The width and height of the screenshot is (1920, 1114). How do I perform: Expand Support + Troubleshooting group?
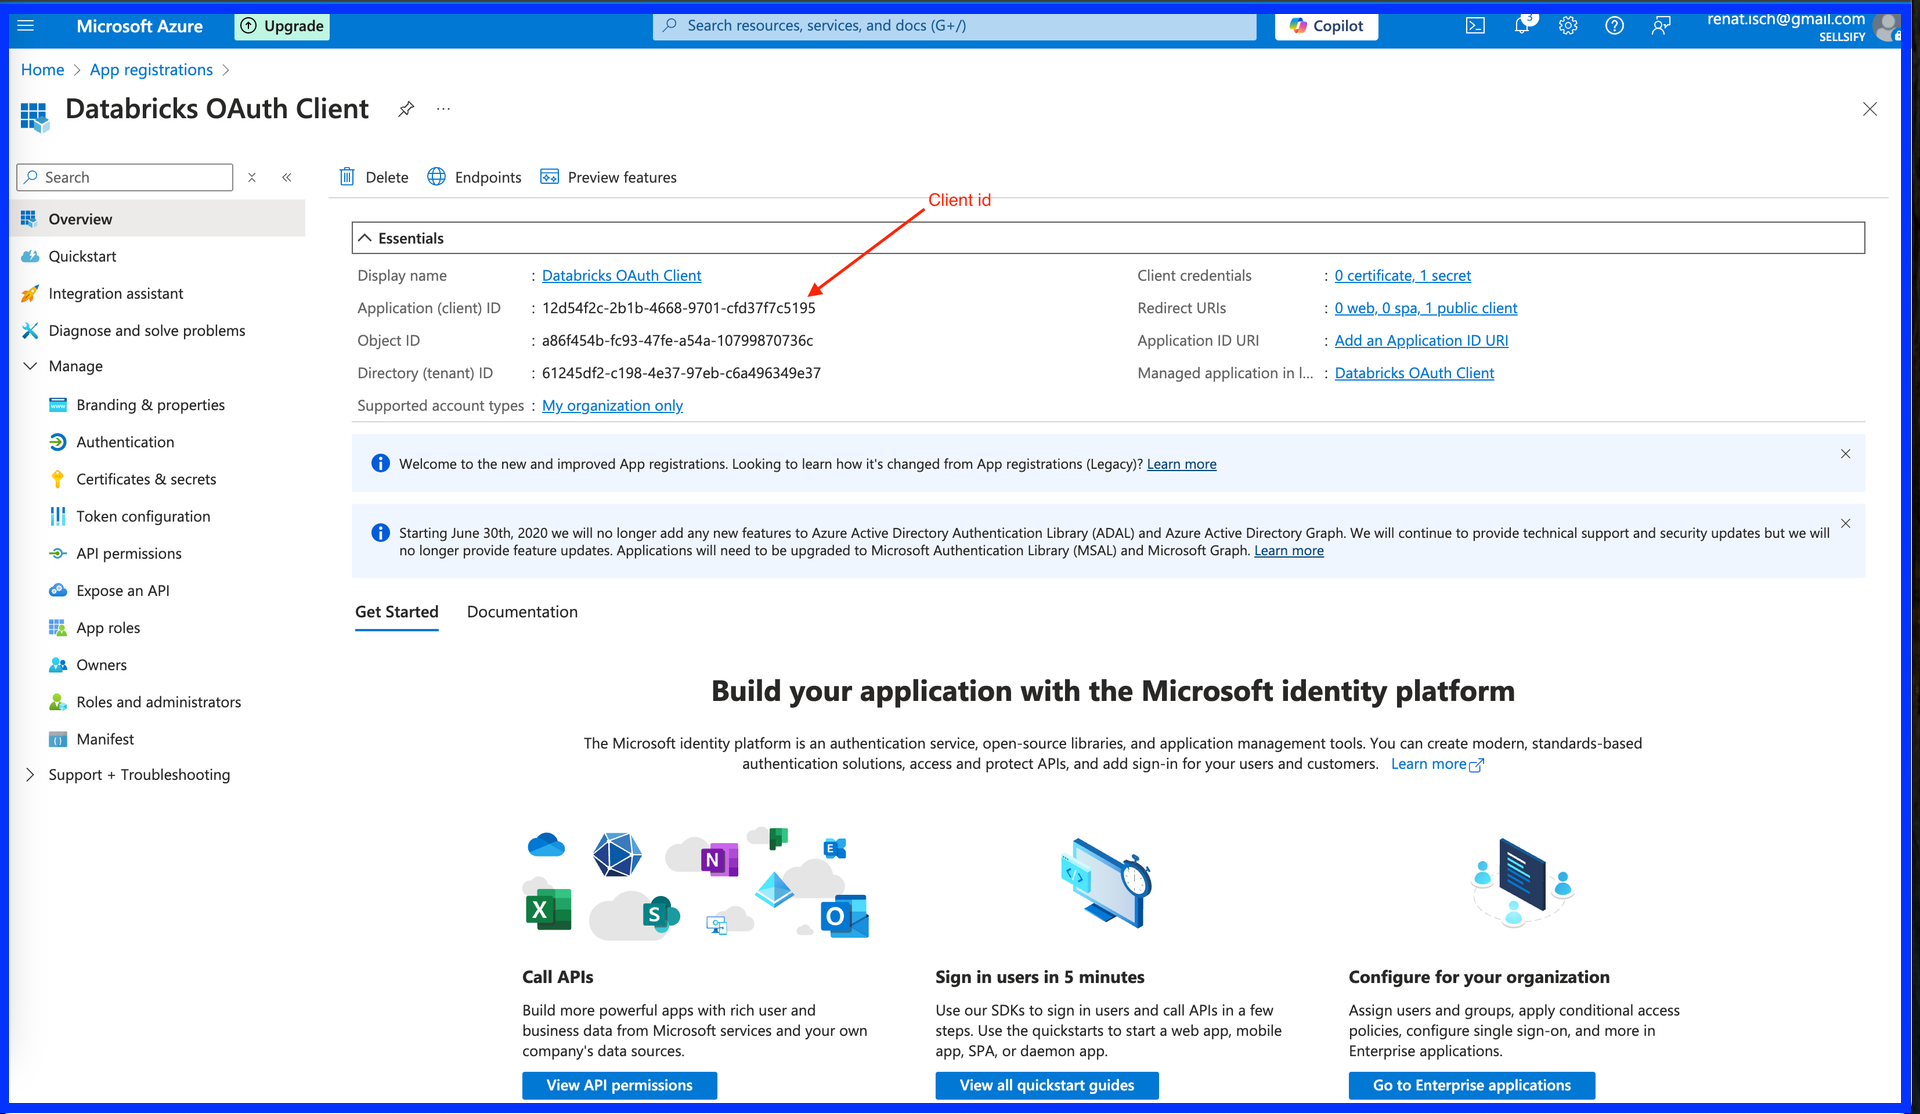pyautogui.click(x=30, y=775)
